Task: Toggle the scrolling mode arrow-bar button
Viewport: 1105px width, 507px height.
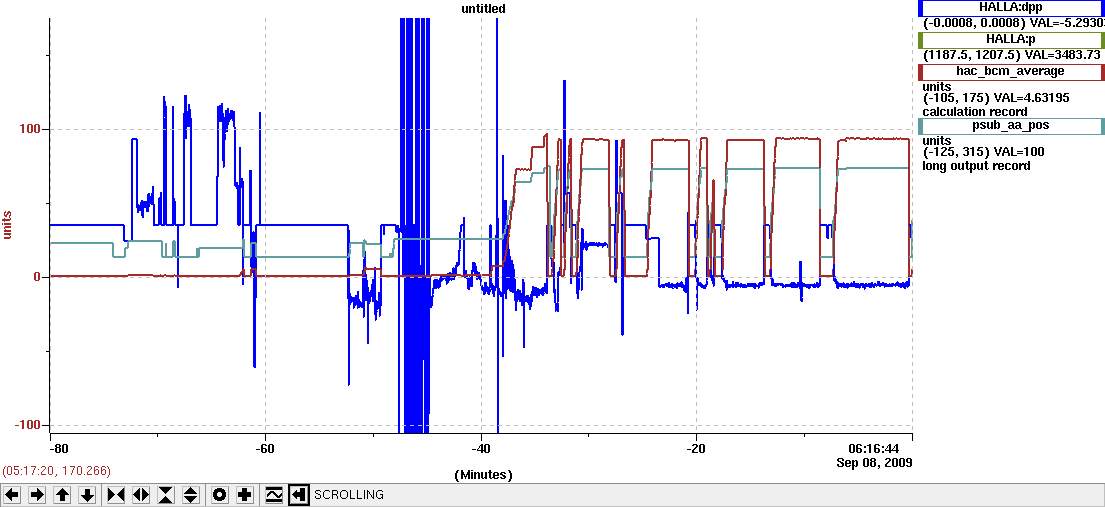Action: click(299, 495)
